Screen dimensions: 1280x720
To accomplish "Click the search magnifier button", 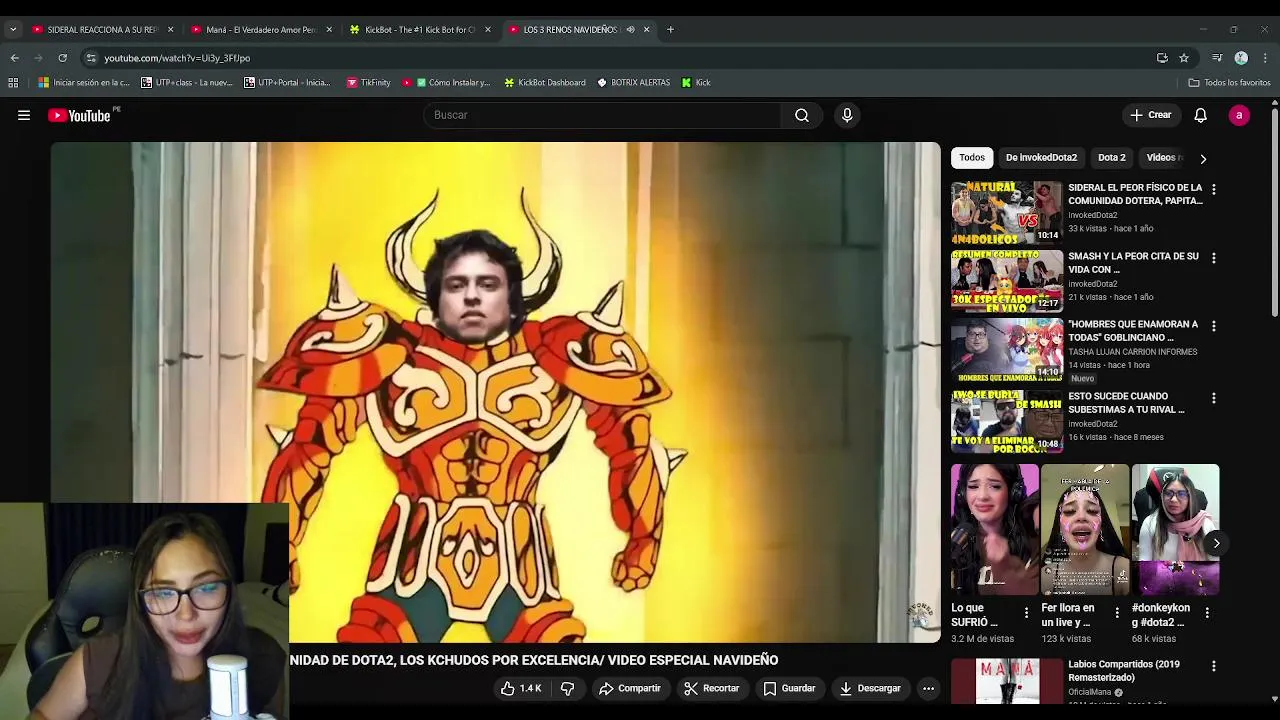I will 802,115.
